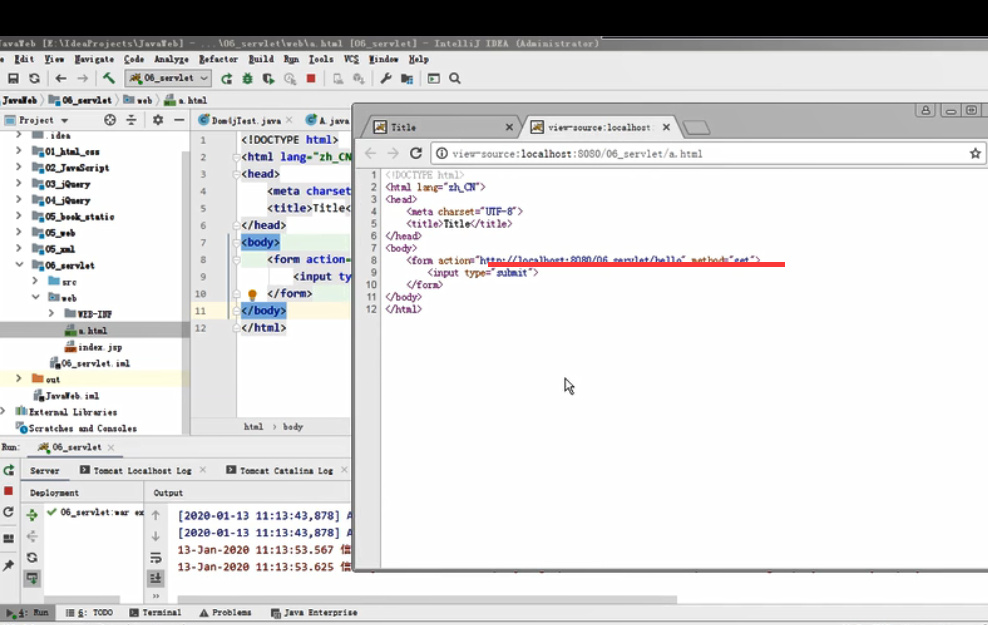Toggle soft-wrap in the Output console
Image resolution: width=988 pixels, height=625 pixels.
pyautogui.click(x=156, y=558)
